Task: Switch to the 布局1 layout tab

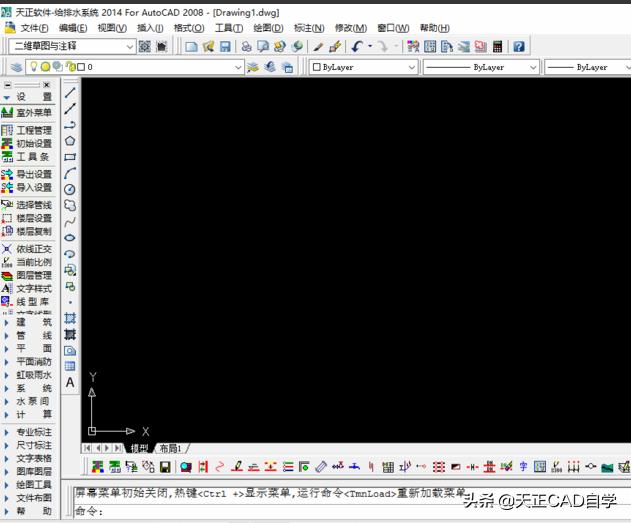Action: (x=171, y=449)
